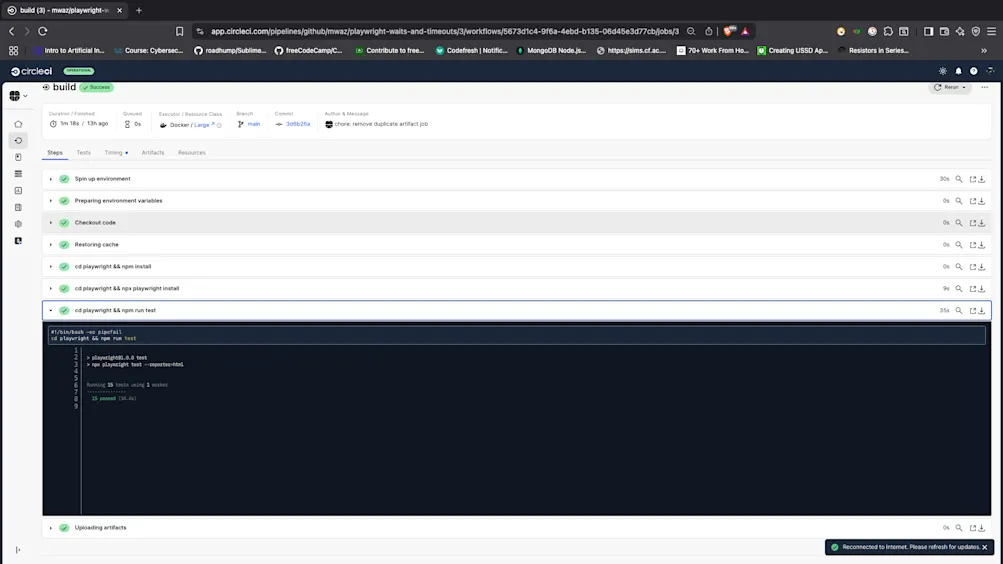This screenshot has width=1003, height=564.
Task: Open the Pipelines icon in sidebar
Action: tap(18, 141)
